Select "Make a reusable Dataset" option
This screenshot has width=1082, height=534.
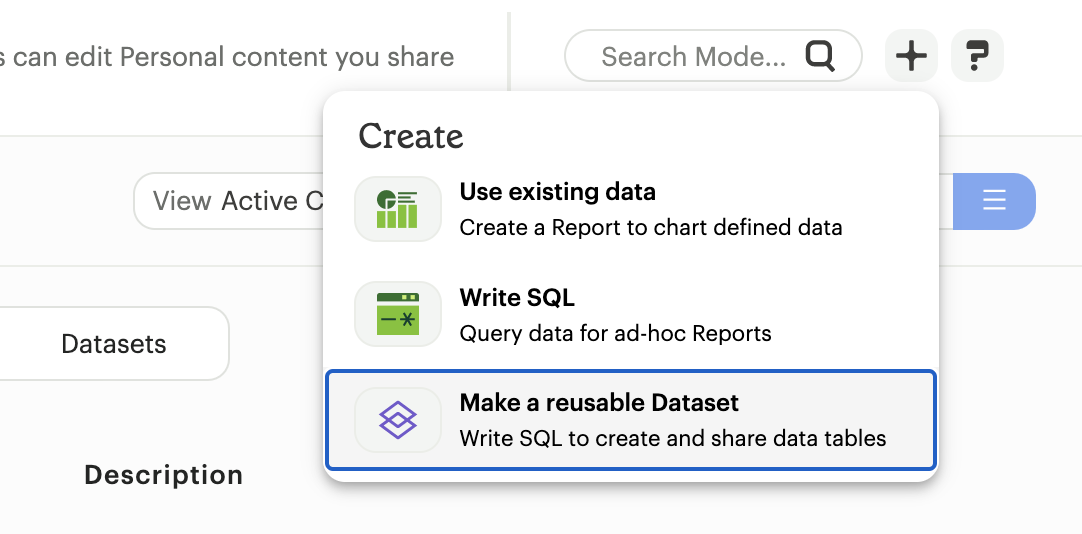(598, 403)
